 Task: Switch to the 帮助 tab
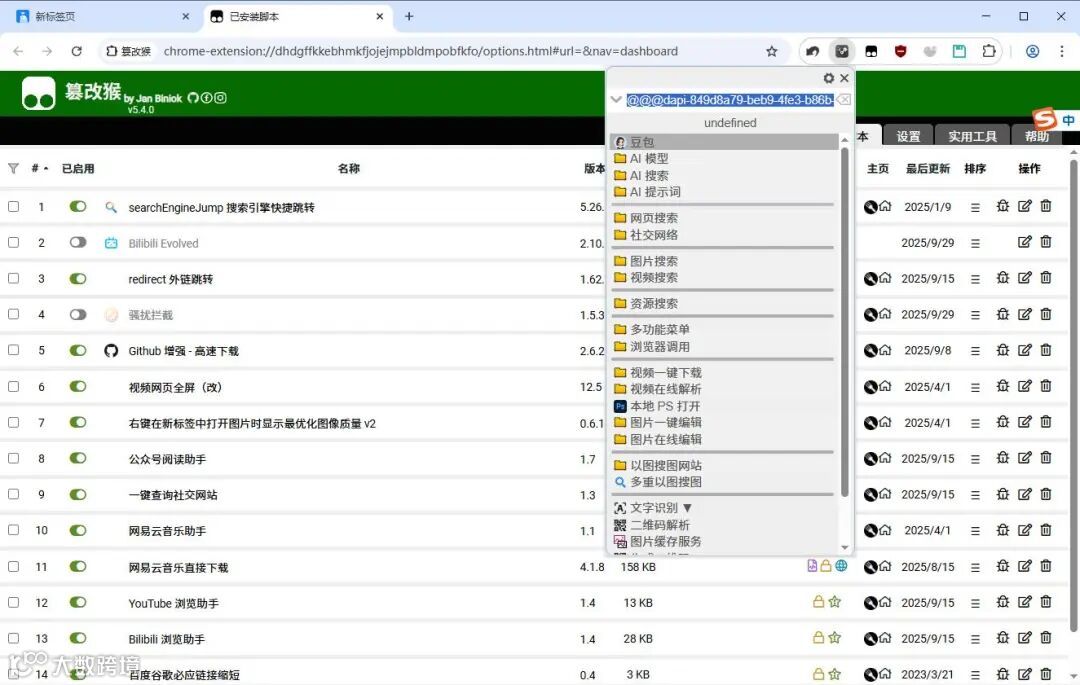[x=1037, y=136]
